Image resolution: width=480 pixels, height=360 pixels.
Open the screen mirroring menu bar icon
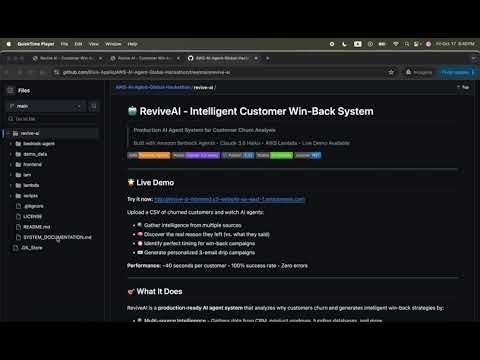point(358,44)
